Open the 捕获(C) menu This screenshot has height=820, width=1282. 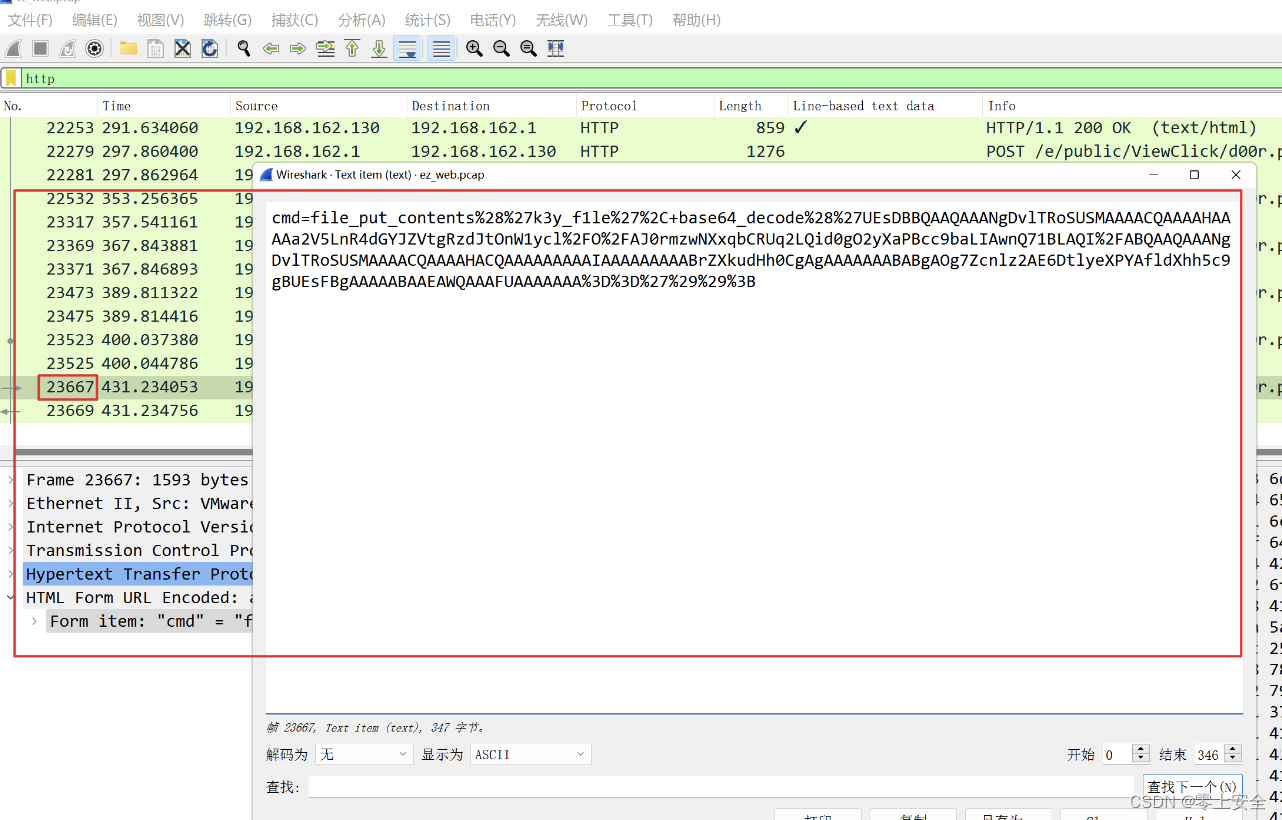click(x=294, y=20)
